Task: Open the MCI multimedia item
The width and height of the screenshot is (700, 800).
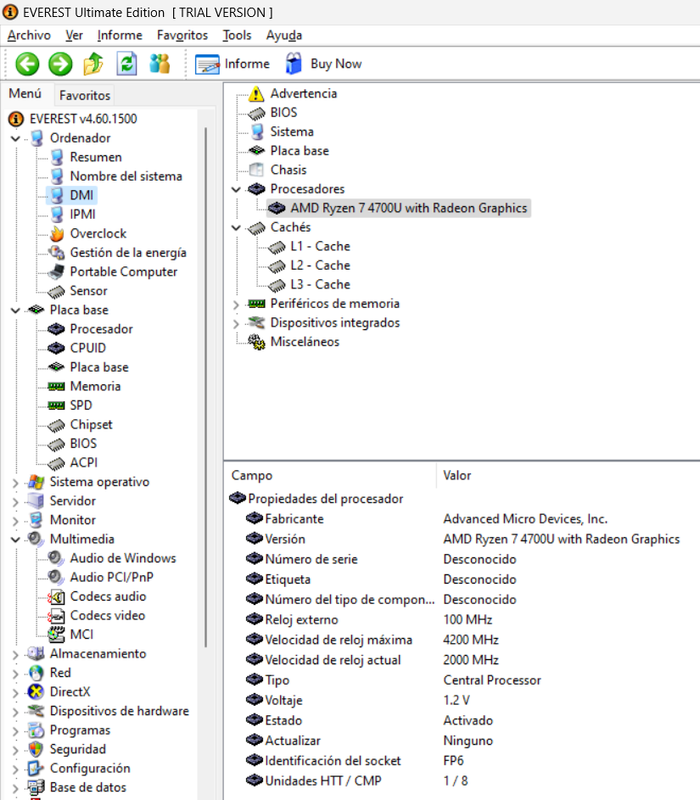Action: 82,634
